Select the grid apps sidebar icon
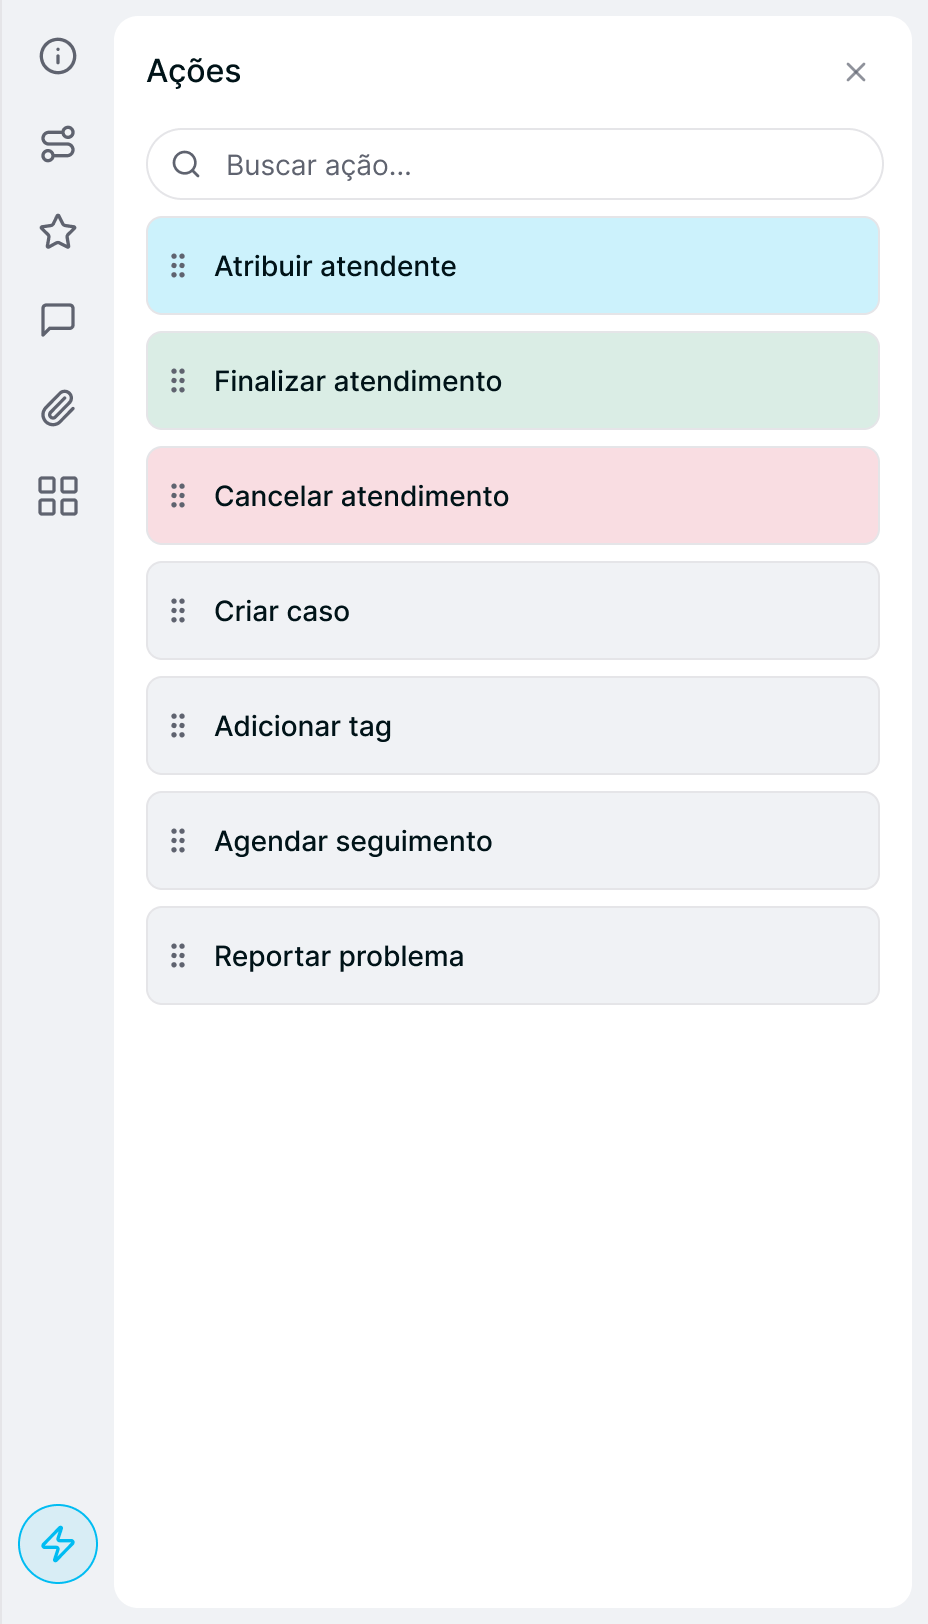 58,496
